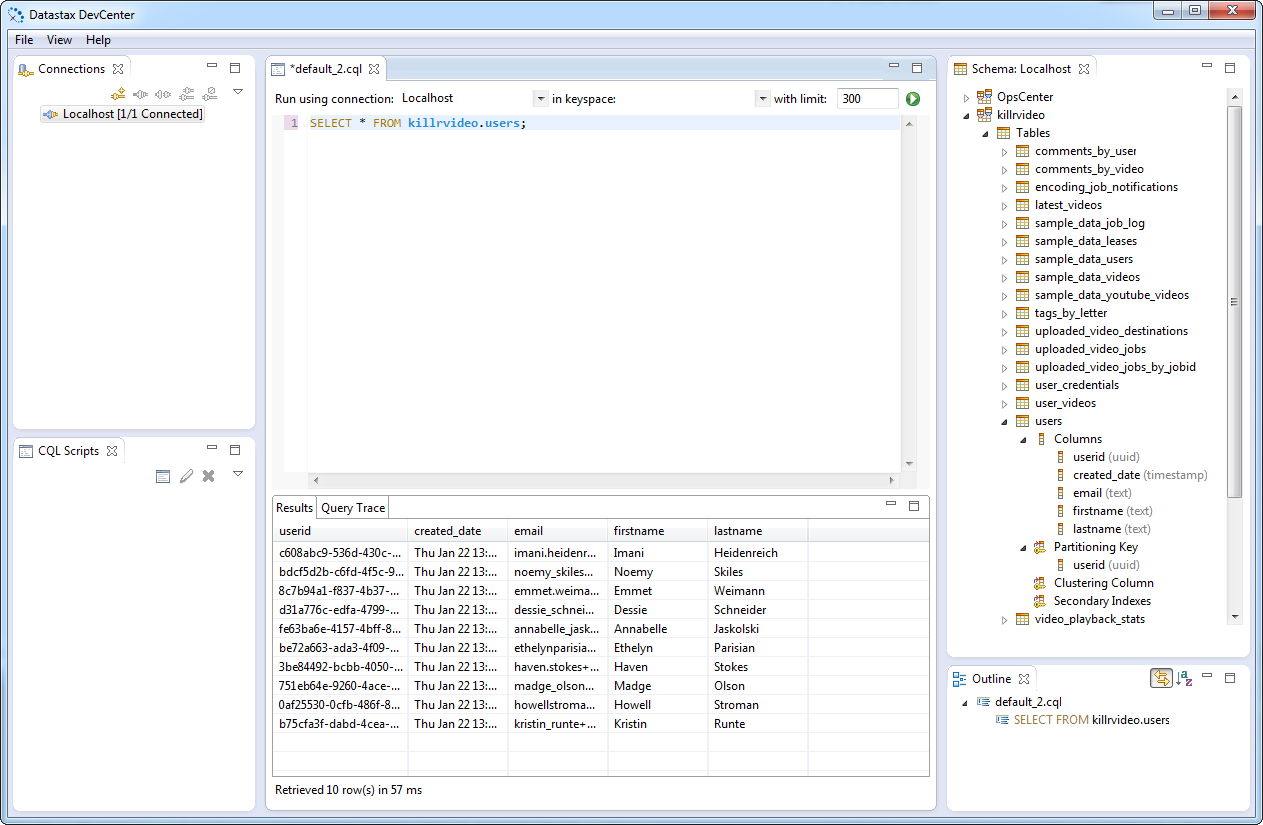Click the email column header
Screen dimensions: 1263x825
click(558, 531)
